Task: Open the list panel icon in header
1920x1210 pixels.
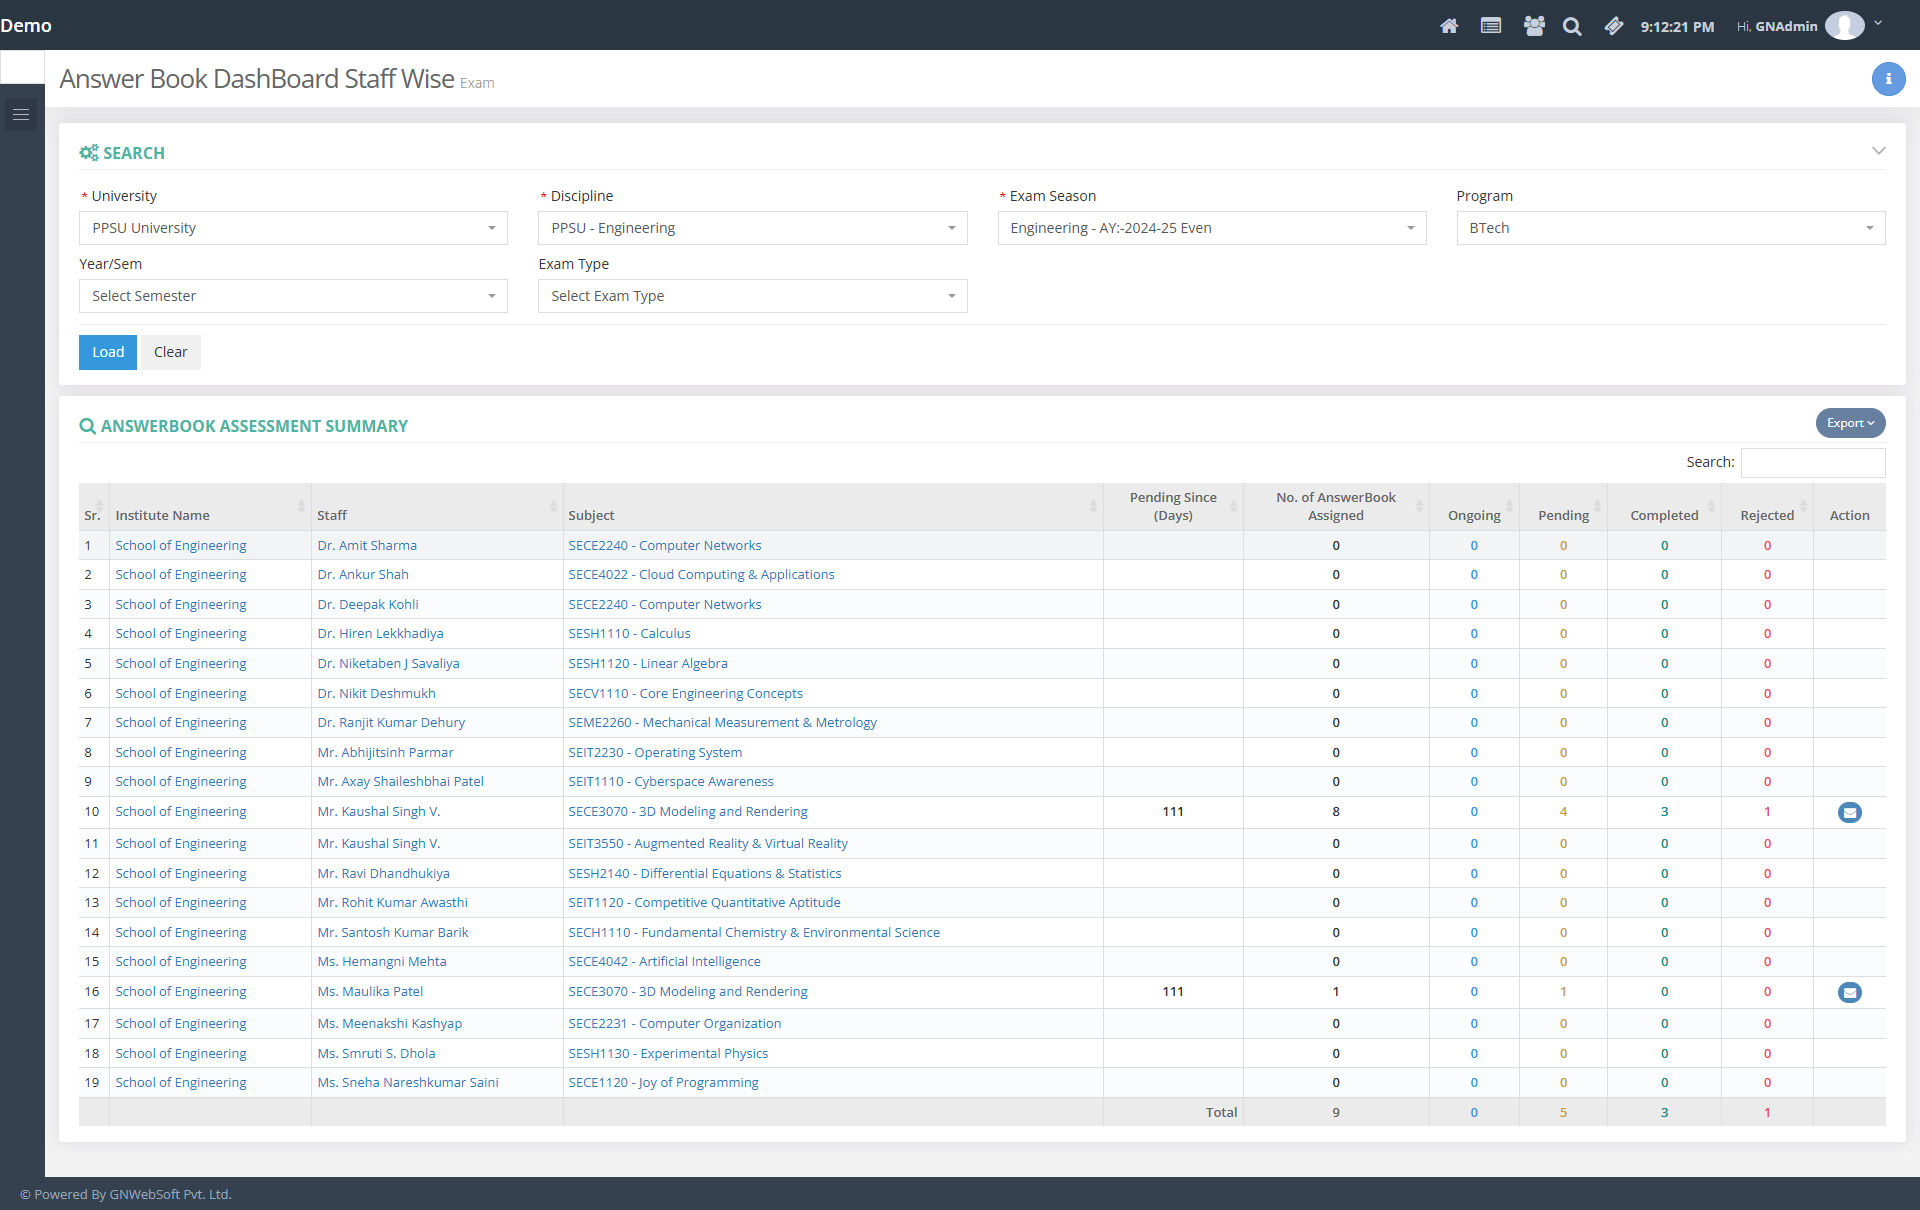Action: [1490, 26]
